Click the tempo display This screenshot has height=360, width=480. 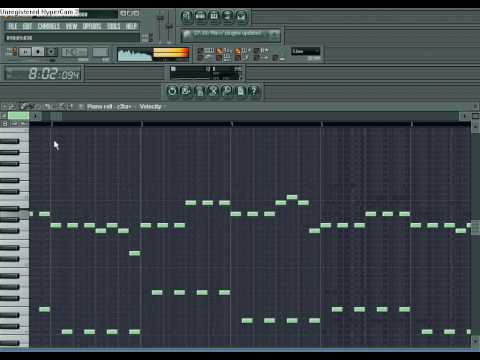pos(74,52)
